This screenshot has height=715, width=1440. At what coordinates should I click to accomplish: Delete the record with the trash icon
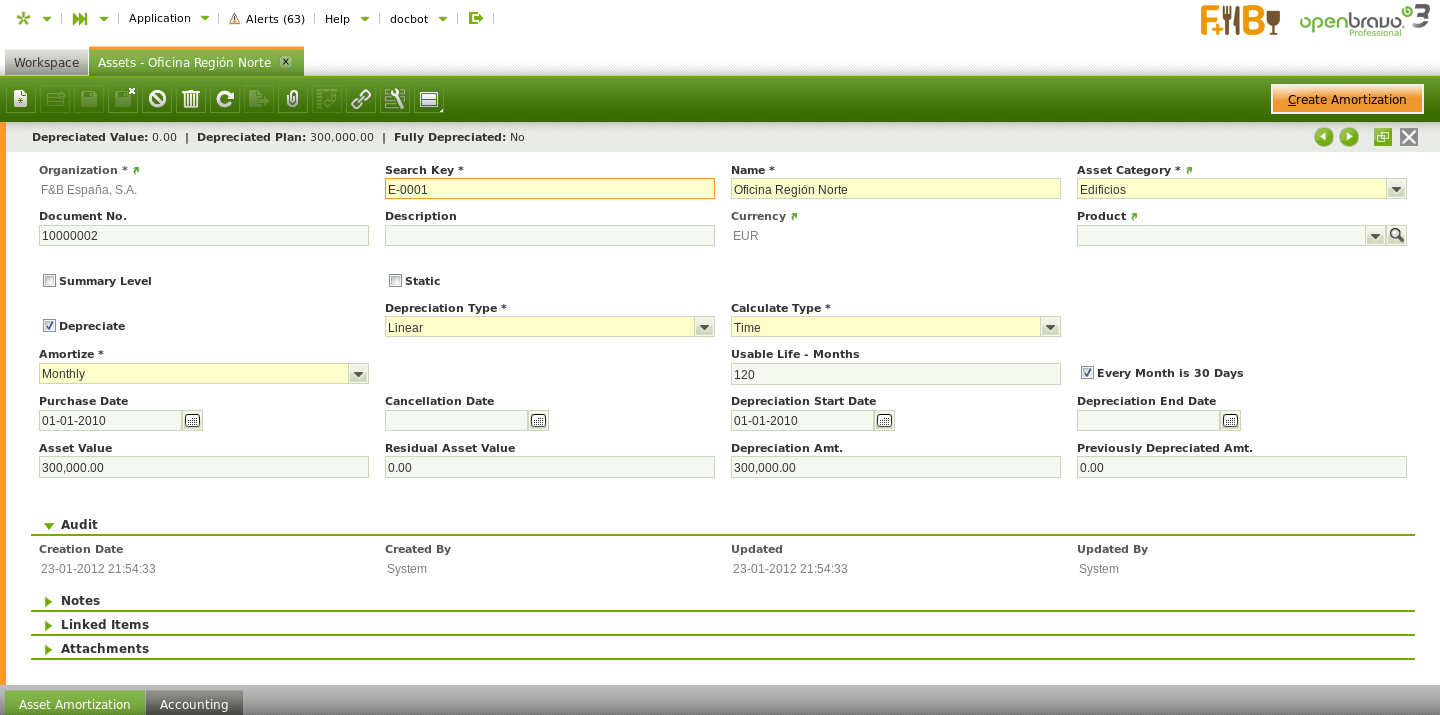coord(191,99)
